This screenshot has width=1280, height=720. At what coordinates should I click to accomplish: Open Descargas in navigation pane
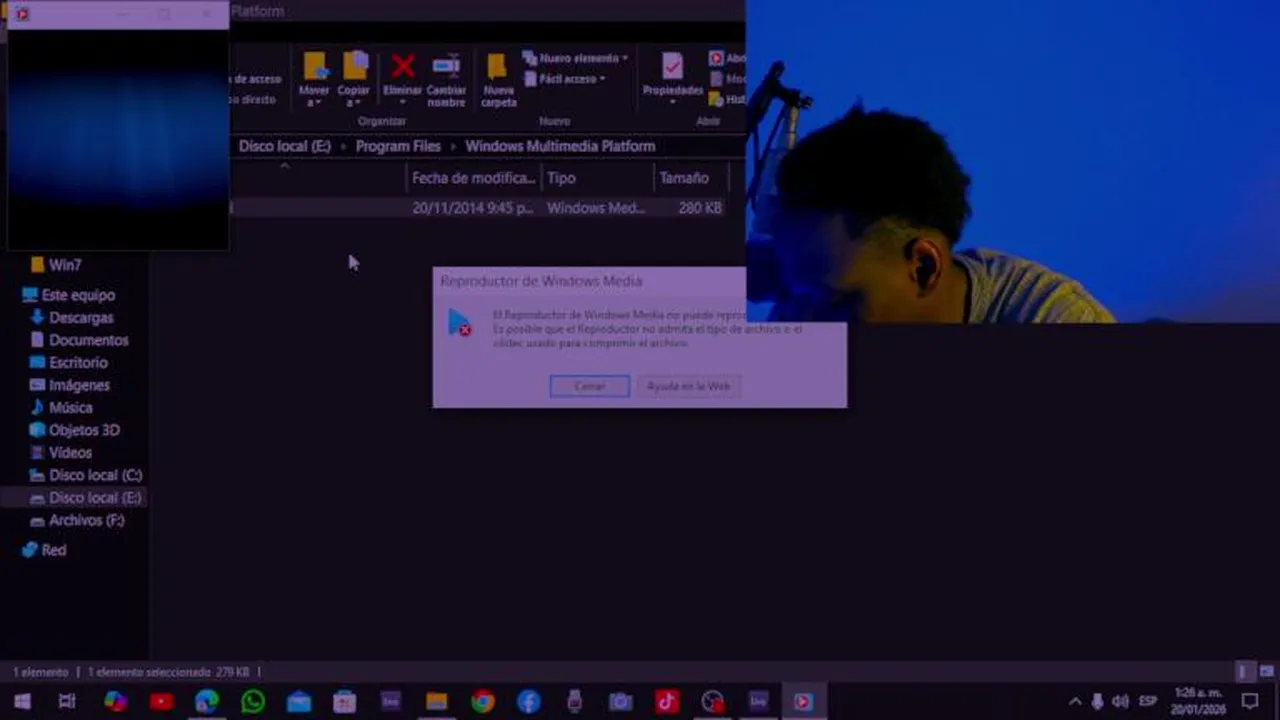click(71, 317)
